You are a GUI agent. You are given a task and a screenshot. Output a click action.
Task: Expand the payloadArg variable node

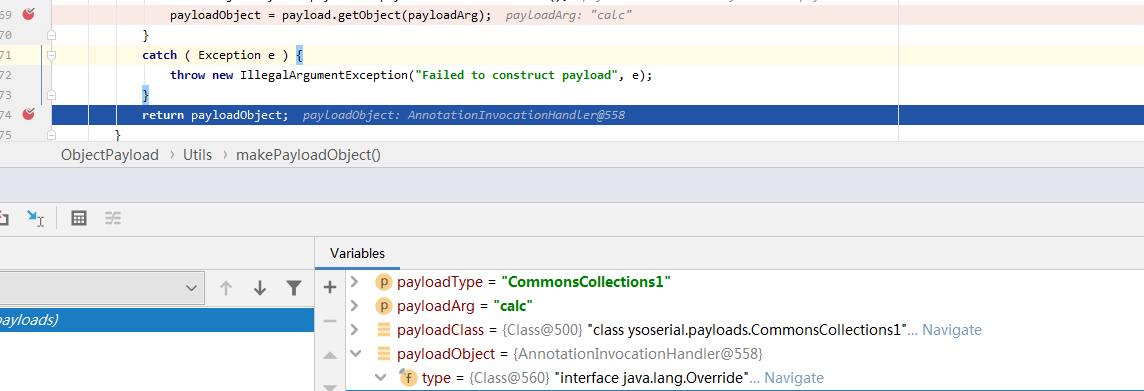click(x=355, y=306)
